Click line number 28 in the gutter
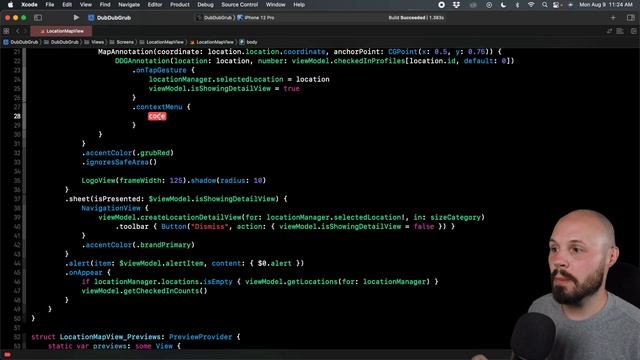Viewport: 640px width, 360px height. pyautogui.click(x=17, y=116)
